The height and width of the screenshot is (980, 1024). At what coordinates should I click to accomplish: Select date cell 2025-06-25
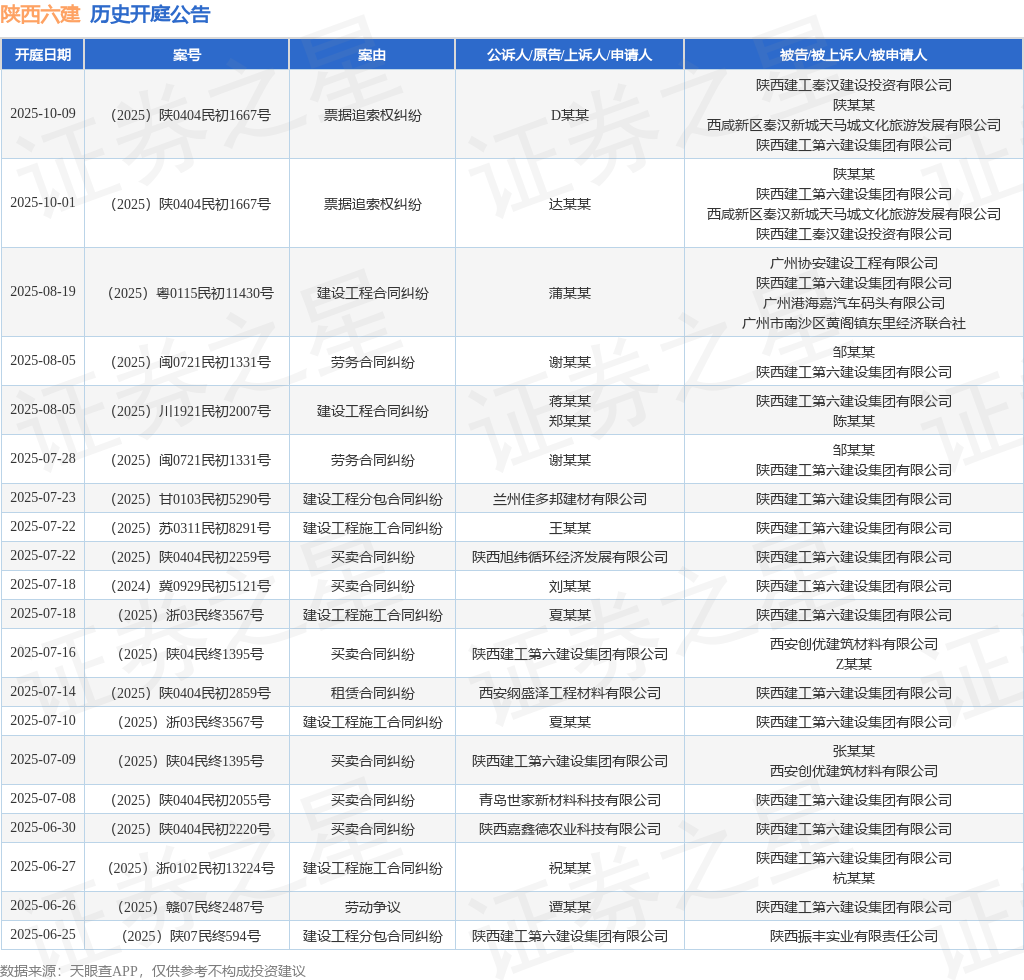pos(43,934)
